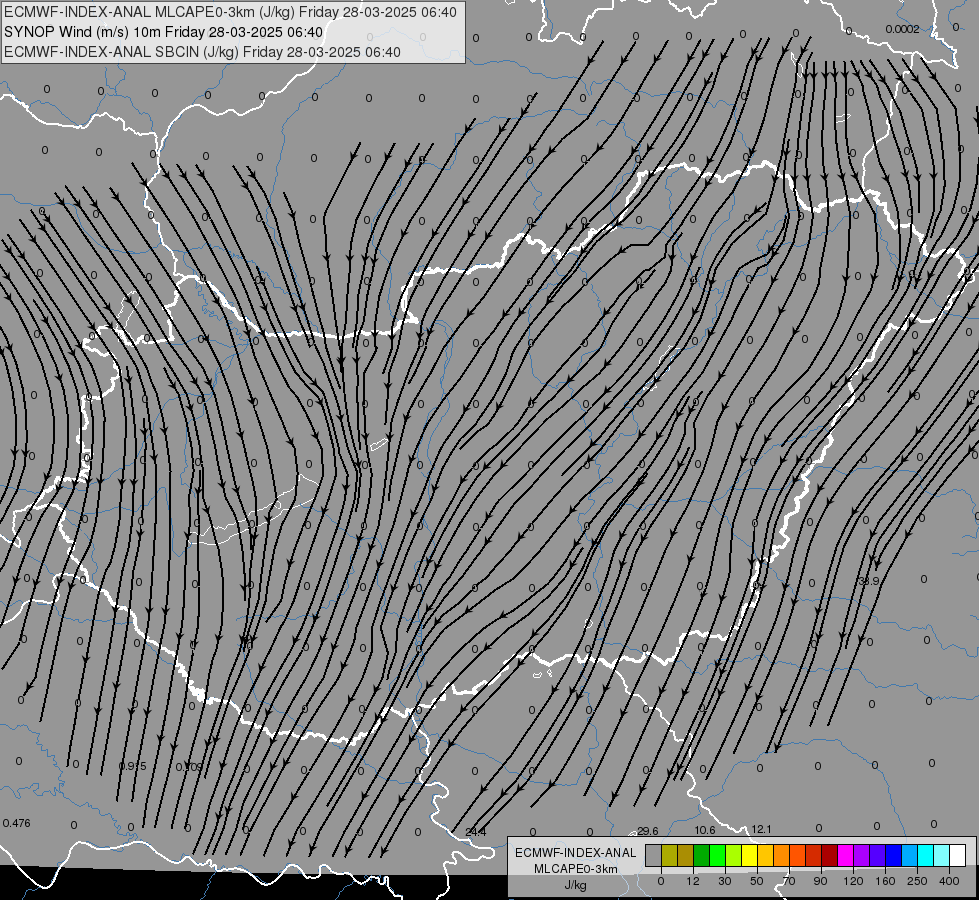
Task: Click the map value 29.6
Action: [x=647, y=831]
